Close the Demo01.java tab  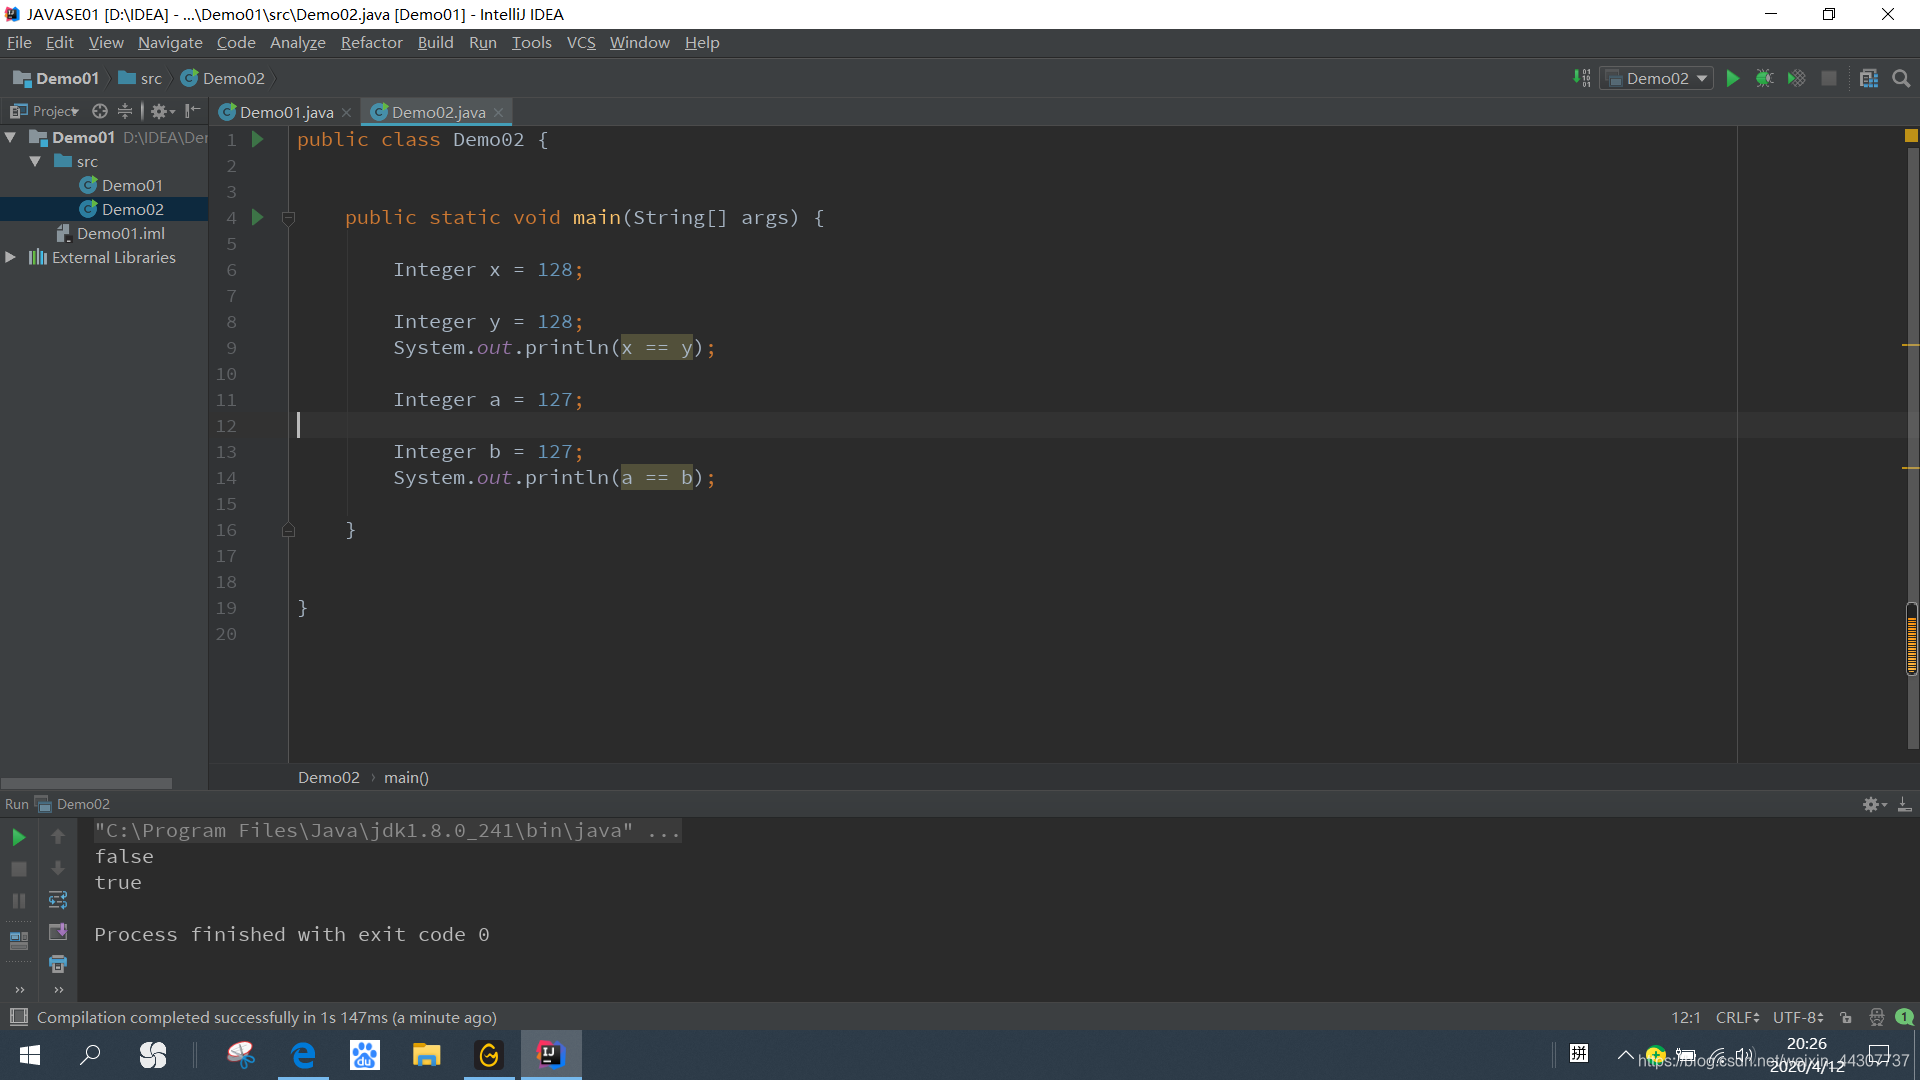point(346,112)
